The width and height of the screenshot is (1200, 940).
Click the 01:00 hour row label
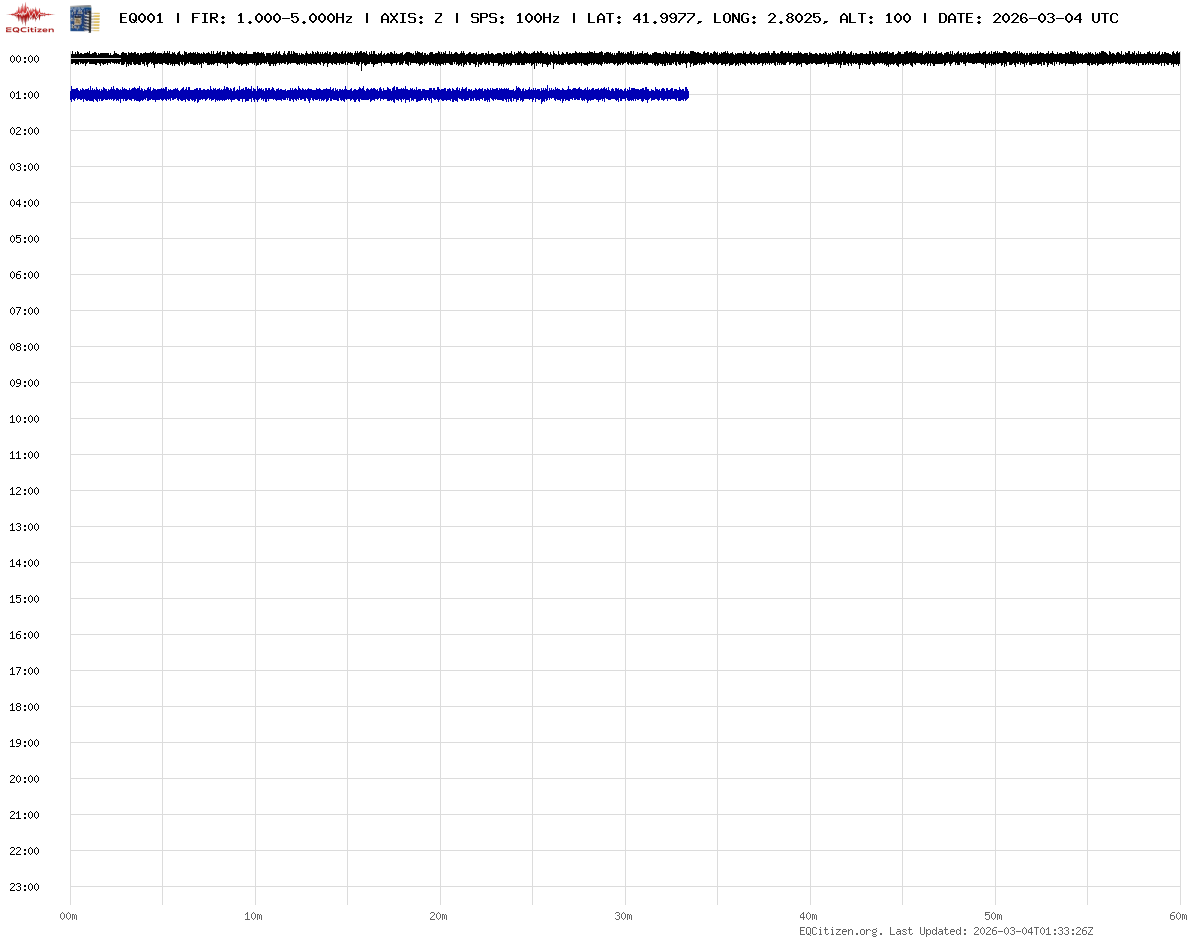24,95
